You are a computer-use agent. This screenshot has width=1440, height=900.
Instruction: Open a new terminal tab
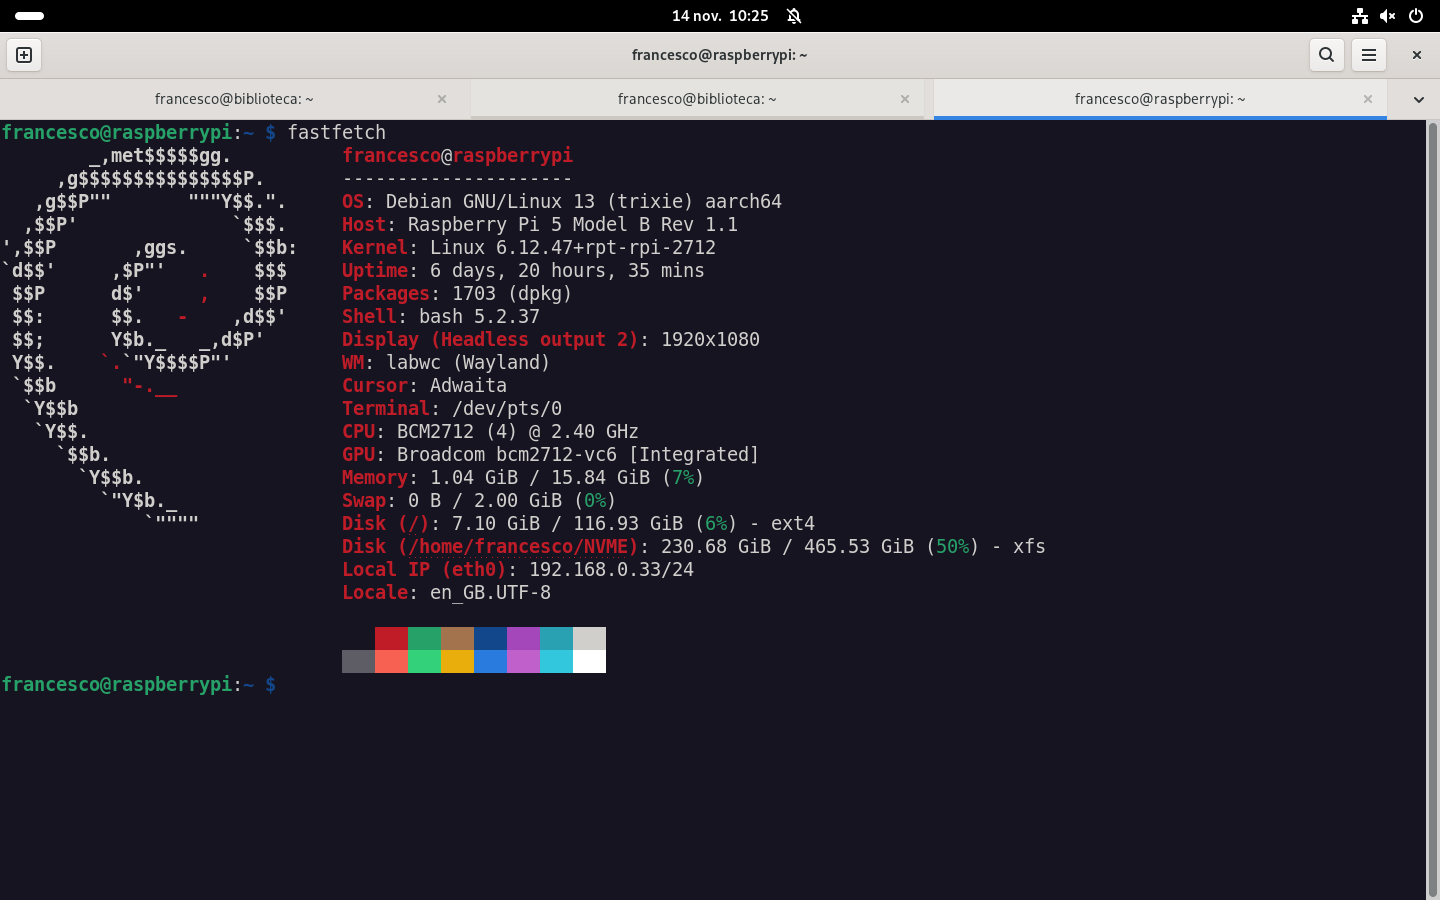24,55
